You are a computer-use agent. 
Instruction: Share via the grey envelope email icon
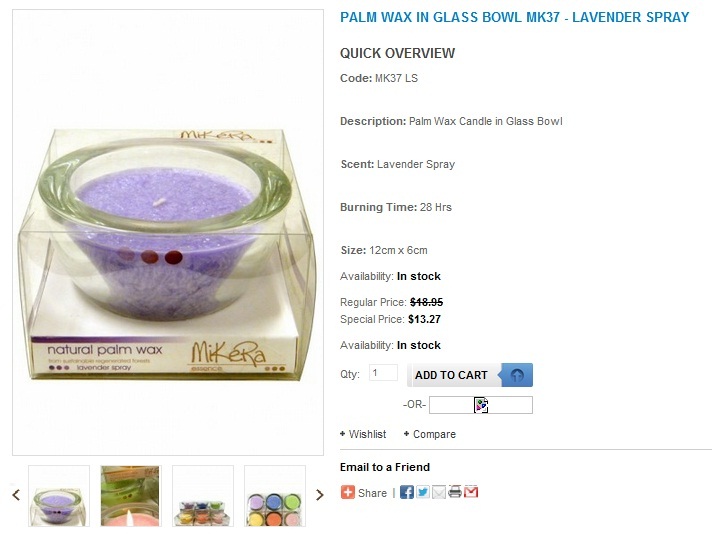(439, 492)
